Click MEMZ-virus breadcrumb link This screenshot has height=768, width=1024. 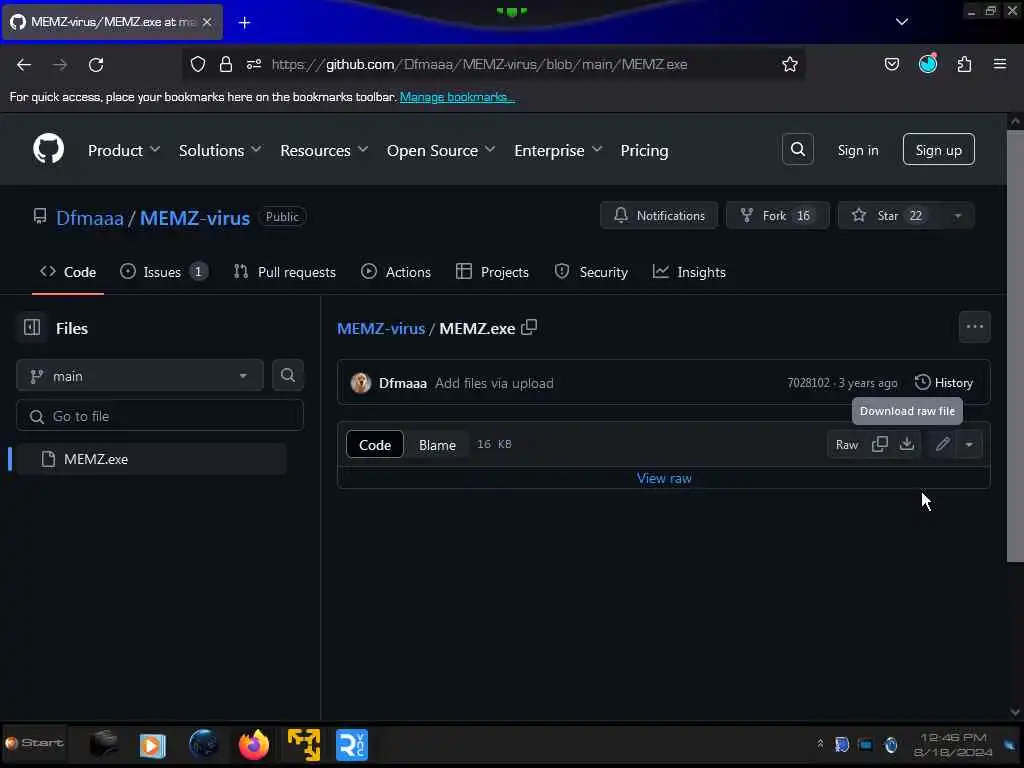click(381, 328)
